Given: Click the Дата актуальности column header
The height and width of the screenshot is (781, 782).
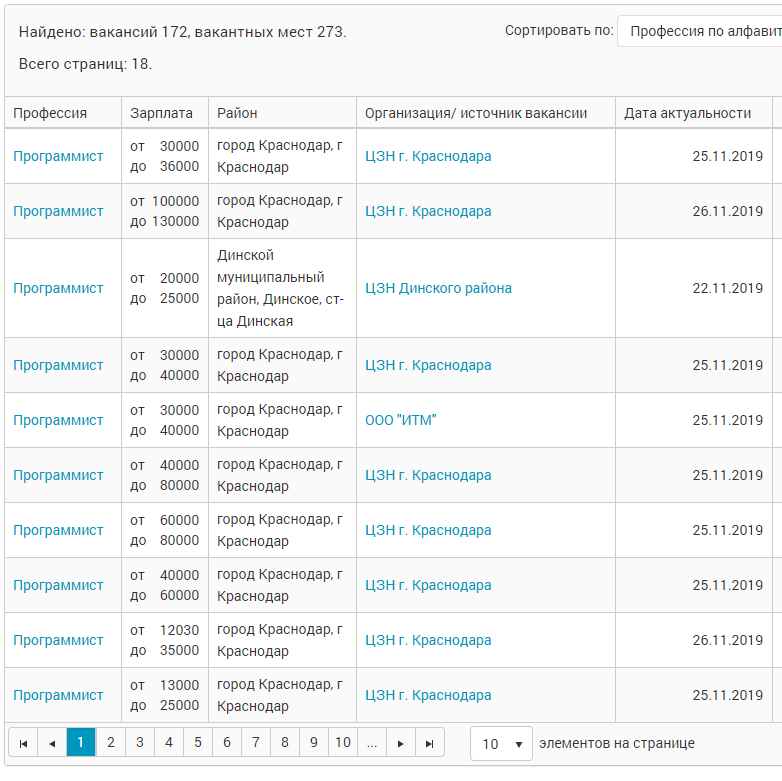Looking at the screenshot, I should pyautogui.click(x=688, y=113).
